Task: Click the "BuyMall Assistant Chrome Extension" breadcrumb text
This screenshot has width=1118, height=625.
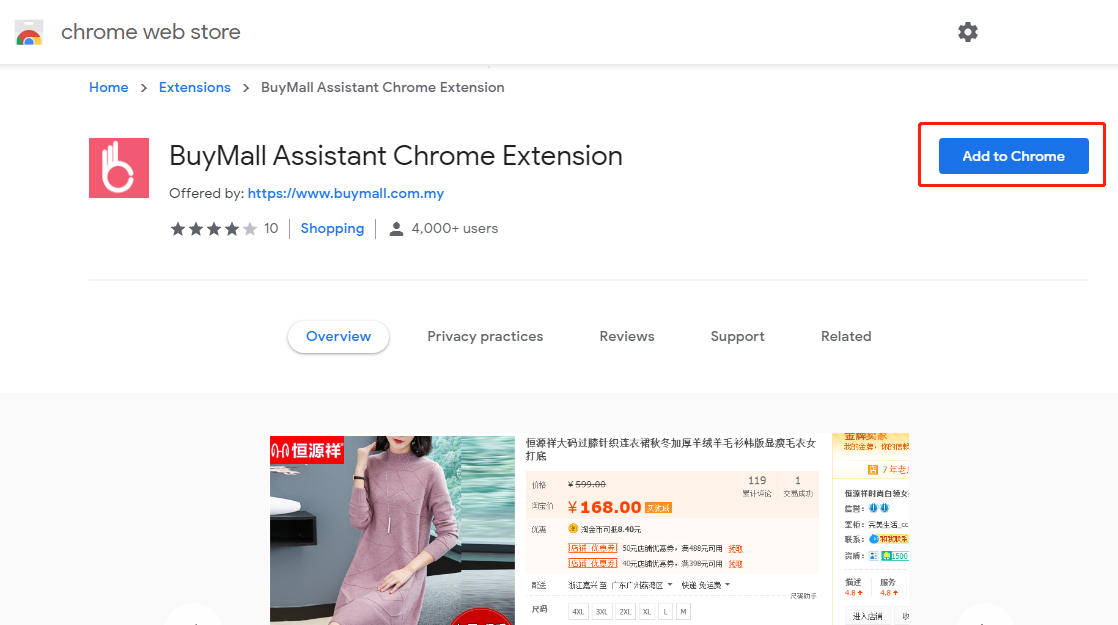Action: coord(382,88)
